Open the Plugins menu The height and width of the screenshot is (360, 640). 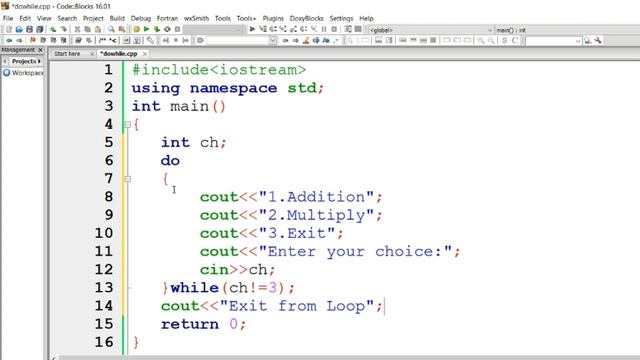coord(273,18)
